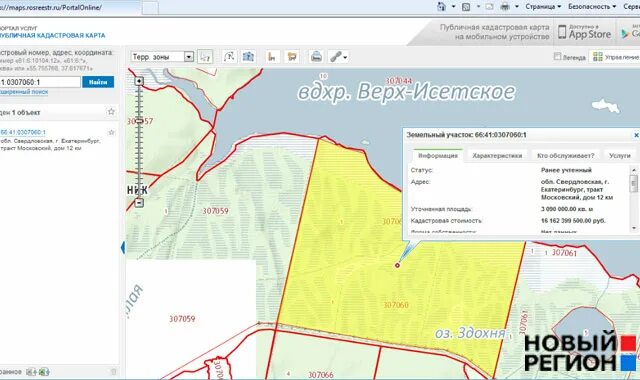Open the Home button dropdown arrow
Image resolution: width=640 pixels, height=380 pixels.
coord(453,7)
